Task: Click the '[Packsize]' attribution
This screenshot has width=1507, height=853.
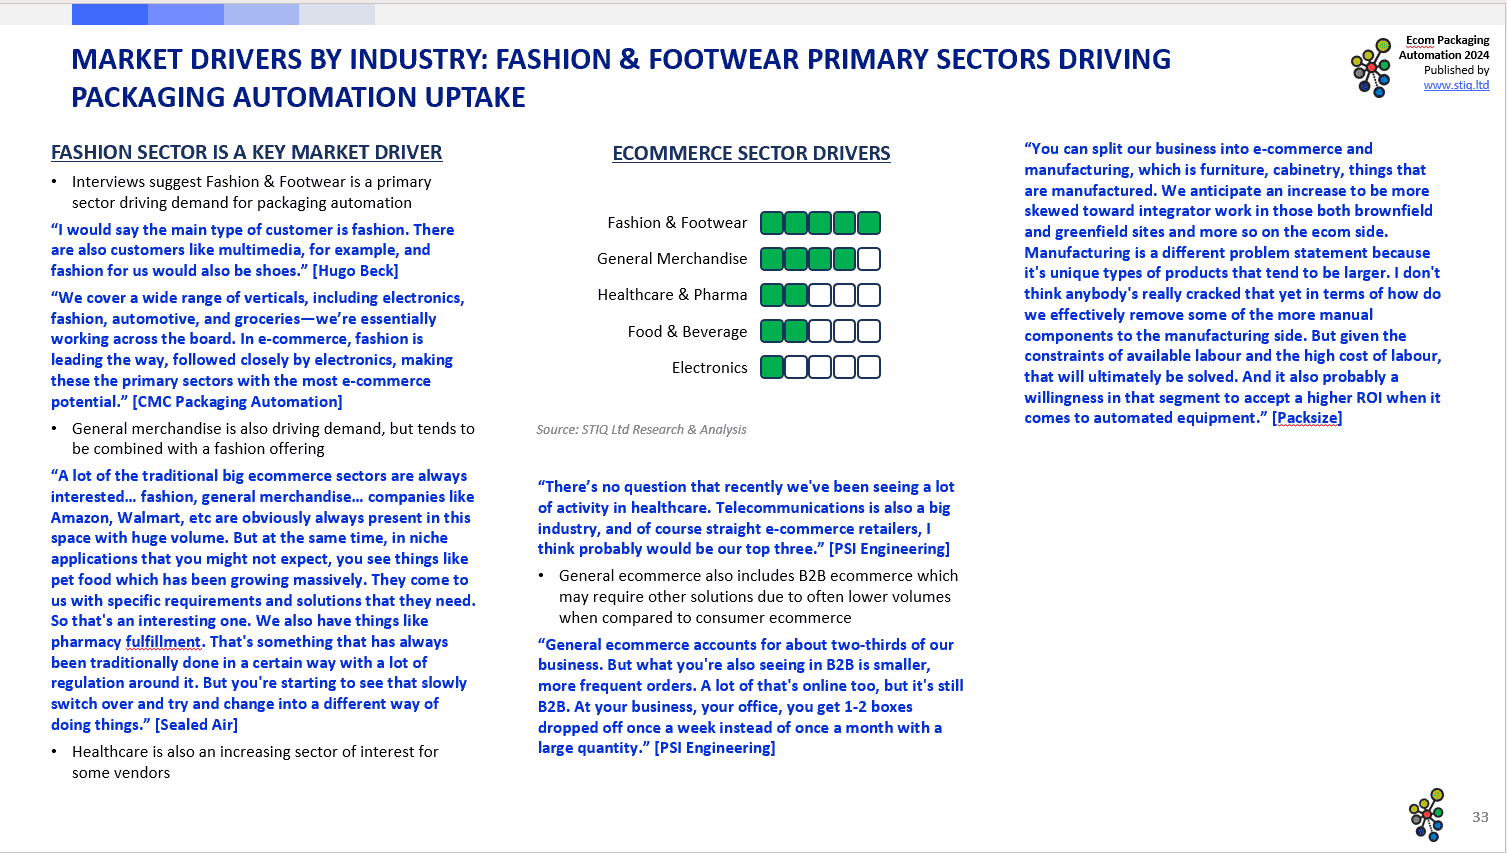Action: [x=1307, y=418]
